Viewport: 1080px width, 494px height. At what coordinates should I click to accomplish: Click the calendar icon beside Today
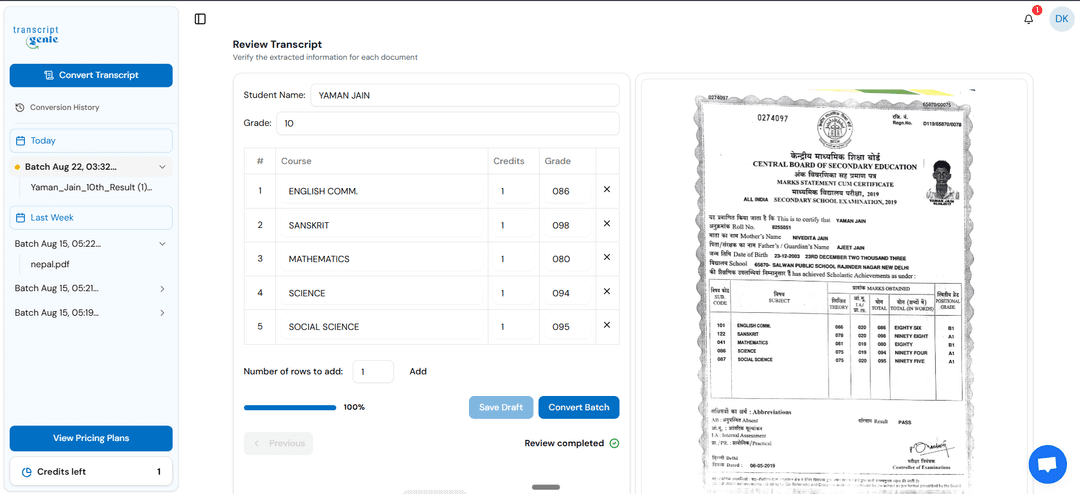tap(20, 141)
